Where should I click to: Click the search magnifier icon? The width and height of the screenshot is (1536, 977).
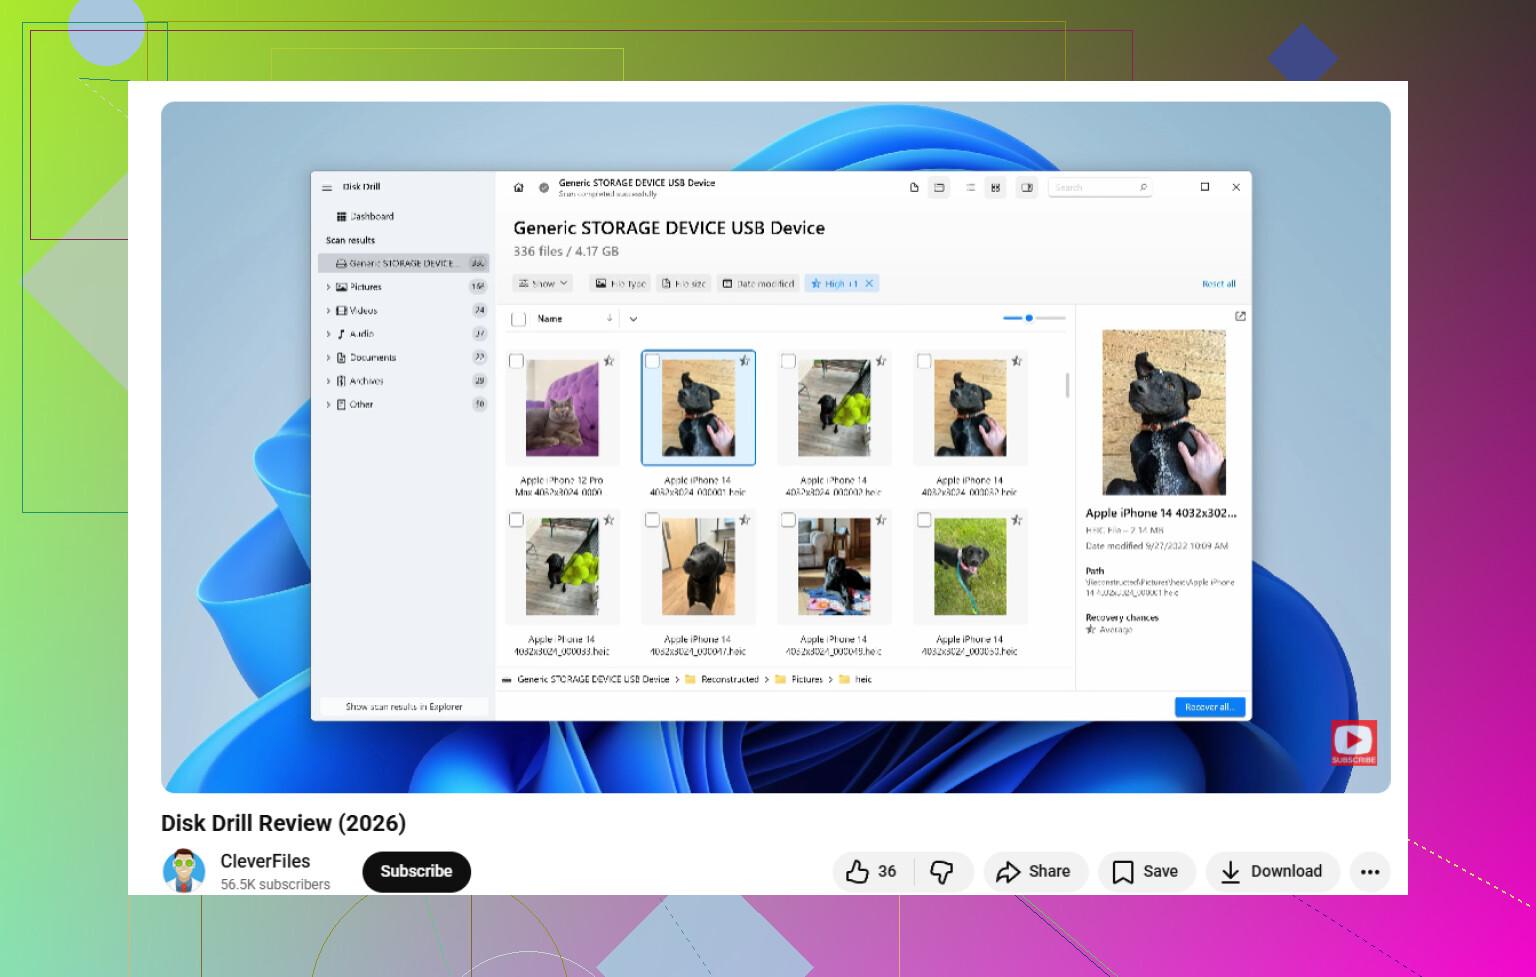click(1143, 187)
